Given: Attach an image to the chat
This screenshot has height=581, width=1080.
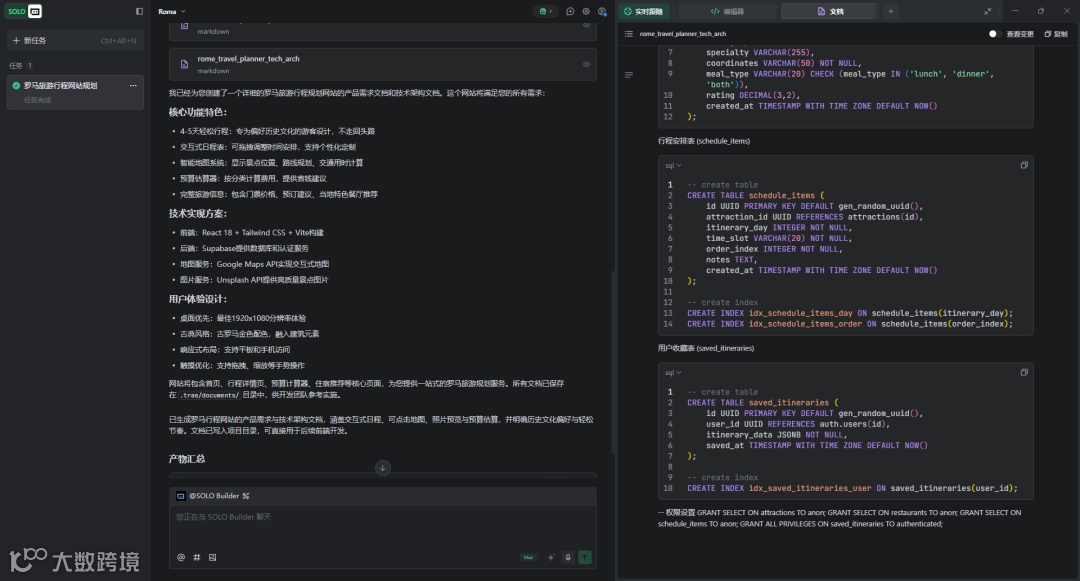Looking at the screenshot, I should pos(213,558).
